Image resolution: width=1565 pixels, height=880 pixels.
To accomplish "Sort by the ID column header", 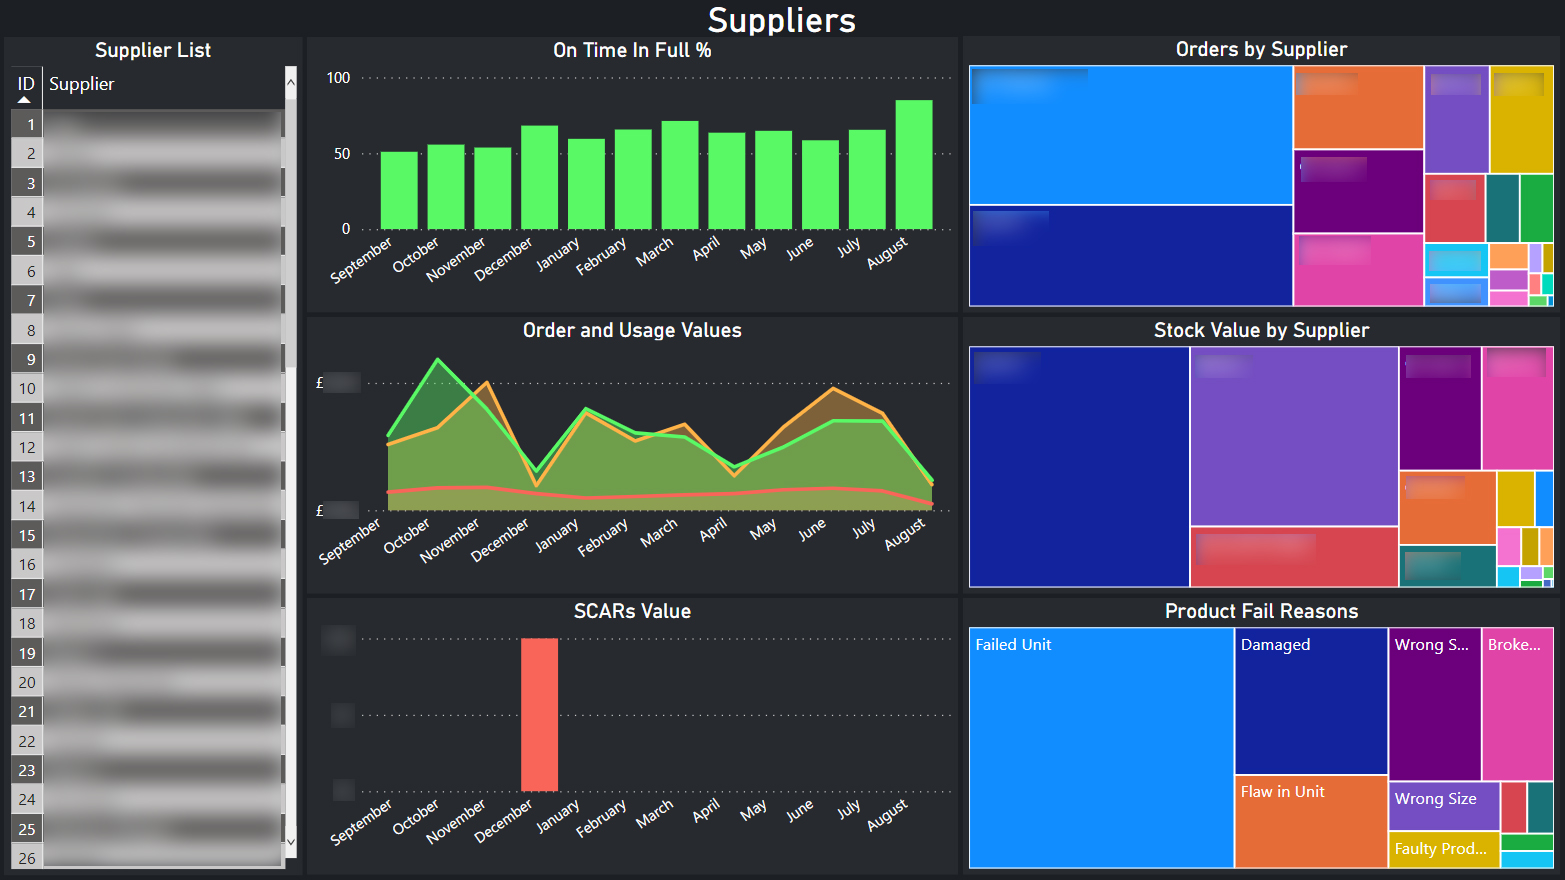I will (26, 84).
